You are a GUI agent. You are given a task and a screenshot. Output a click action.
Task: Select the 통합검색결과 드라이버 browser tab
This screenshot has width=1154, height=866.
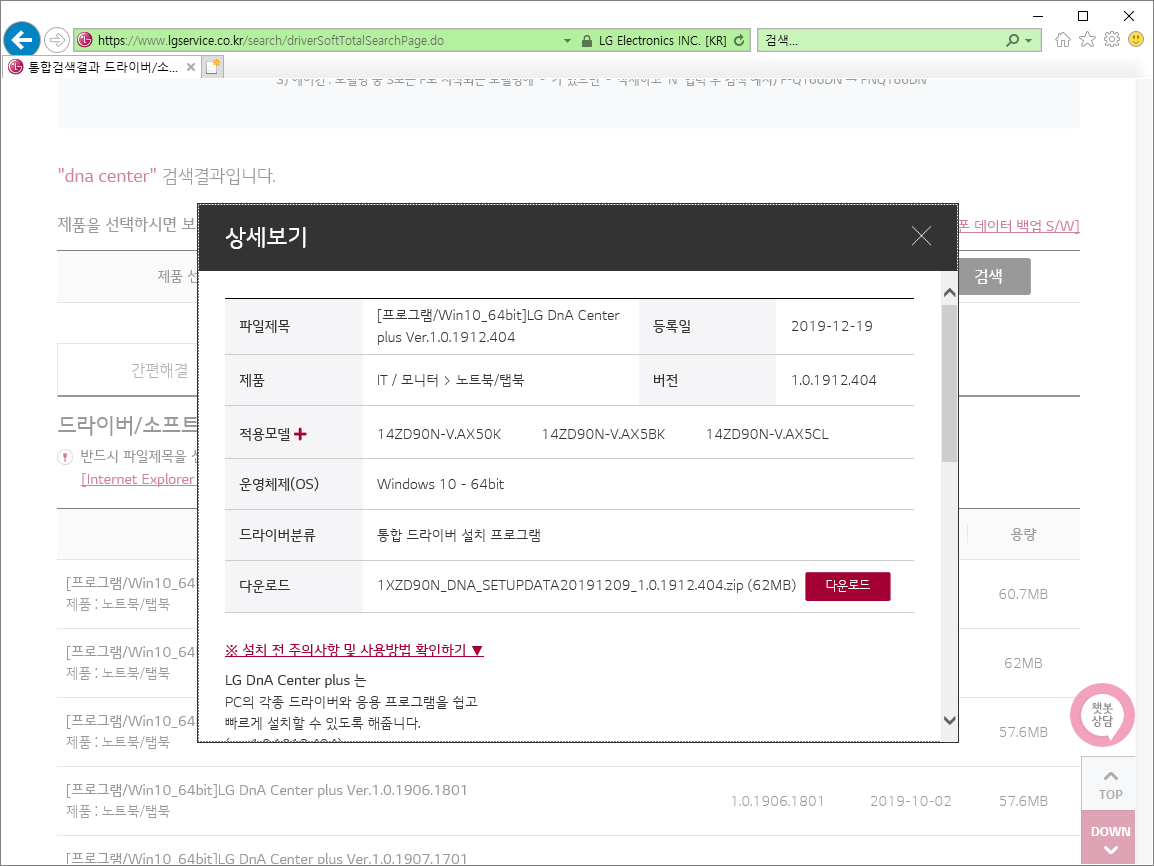[x=102, y=67]
